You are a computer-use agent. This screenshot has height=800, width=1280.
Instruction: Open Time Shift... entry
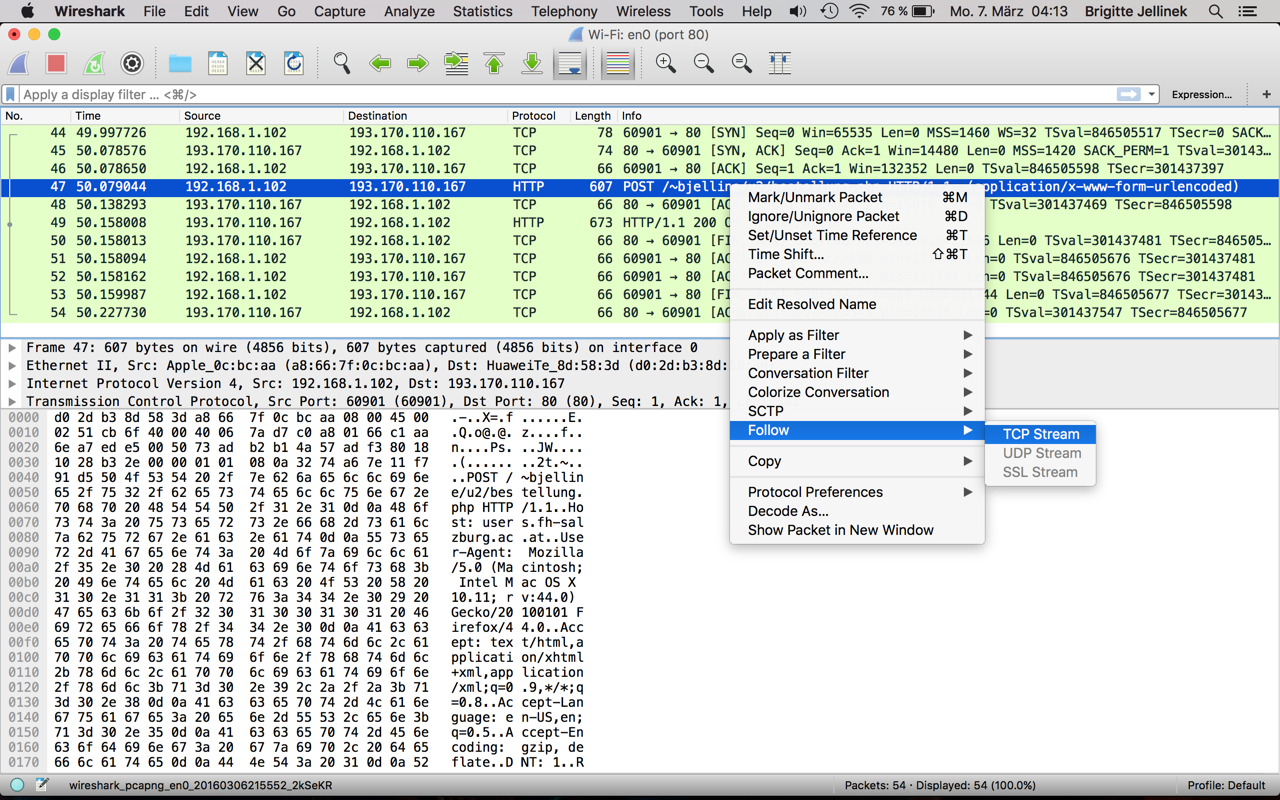[x=857, y=254]
